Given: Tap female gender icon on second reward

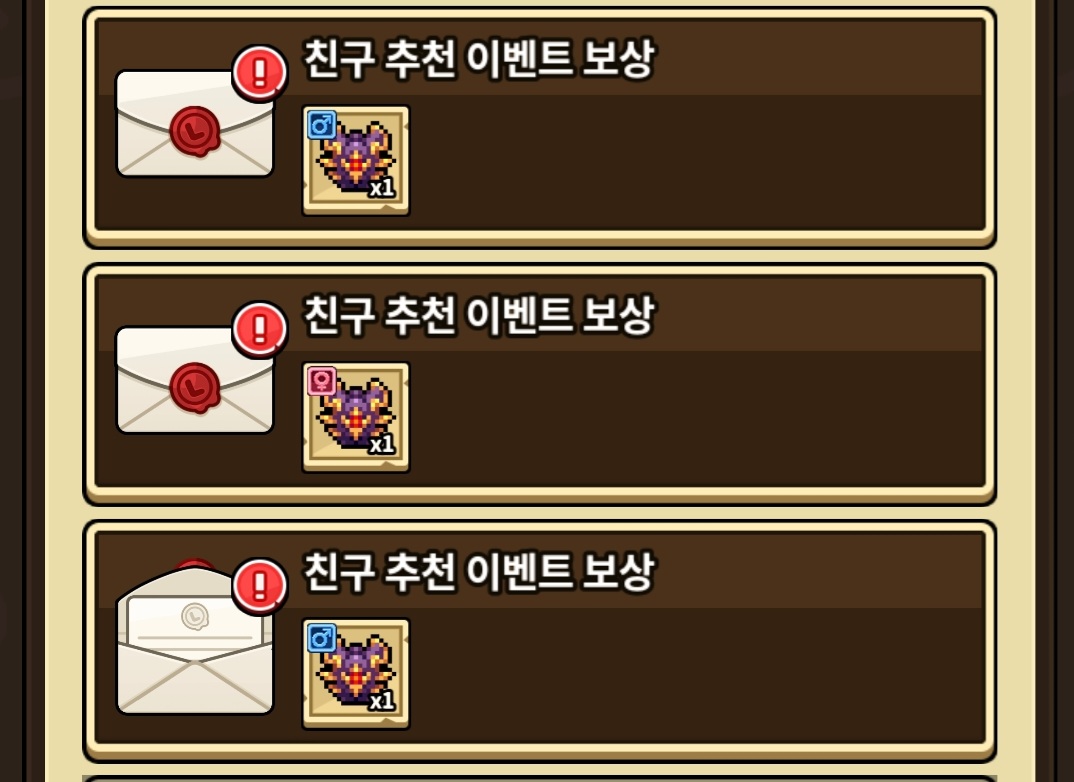Looking at the screenshot, I should tap(321, 382).
